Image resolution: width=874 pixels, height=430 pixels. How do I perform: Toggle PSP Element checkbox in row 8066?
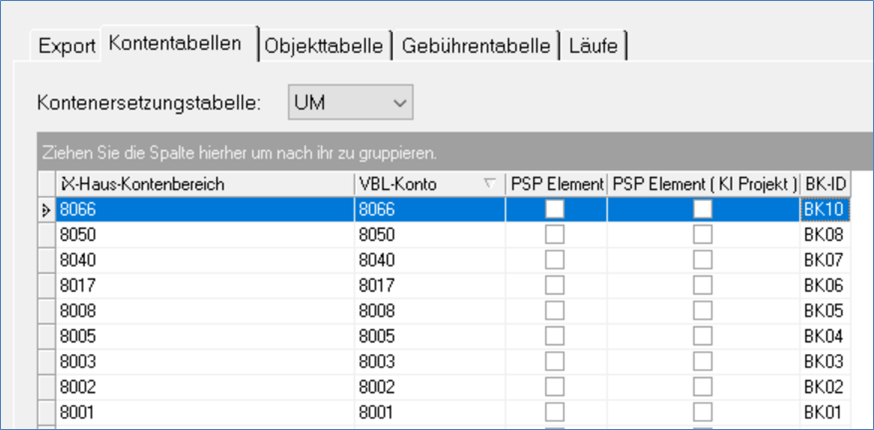point(555,209)
